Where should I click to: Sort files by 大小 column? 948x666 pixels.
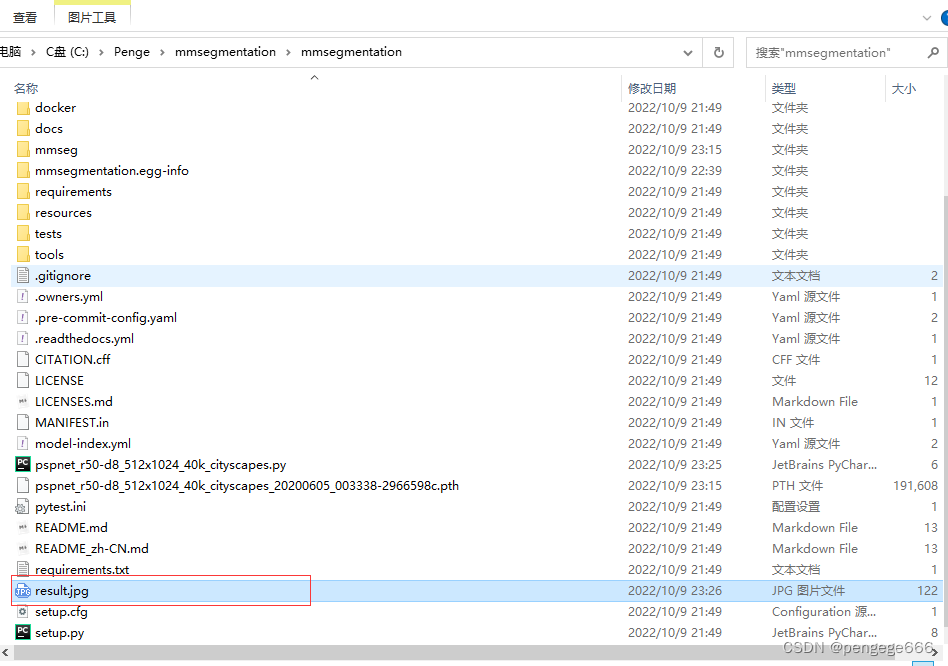pyautogui.click(x=903, y=88)
